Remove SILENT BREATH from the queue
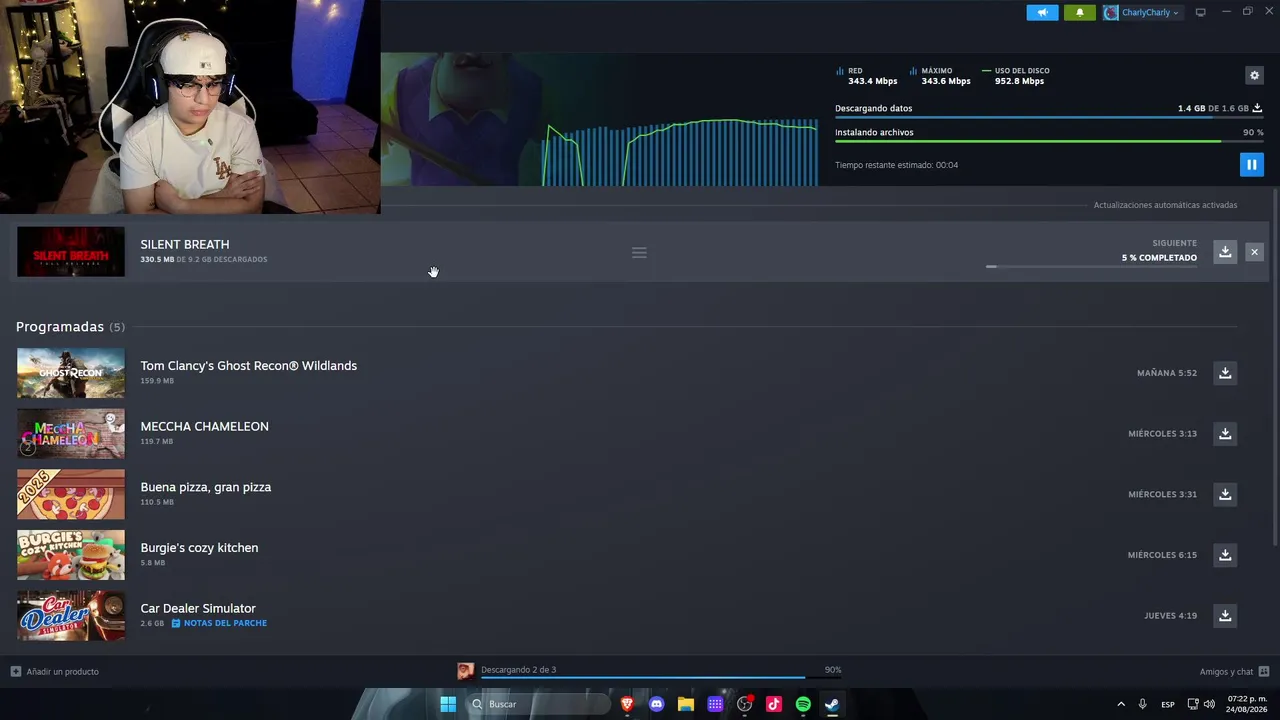This screenshot has height=720, width=1280. pos(1254,252)
